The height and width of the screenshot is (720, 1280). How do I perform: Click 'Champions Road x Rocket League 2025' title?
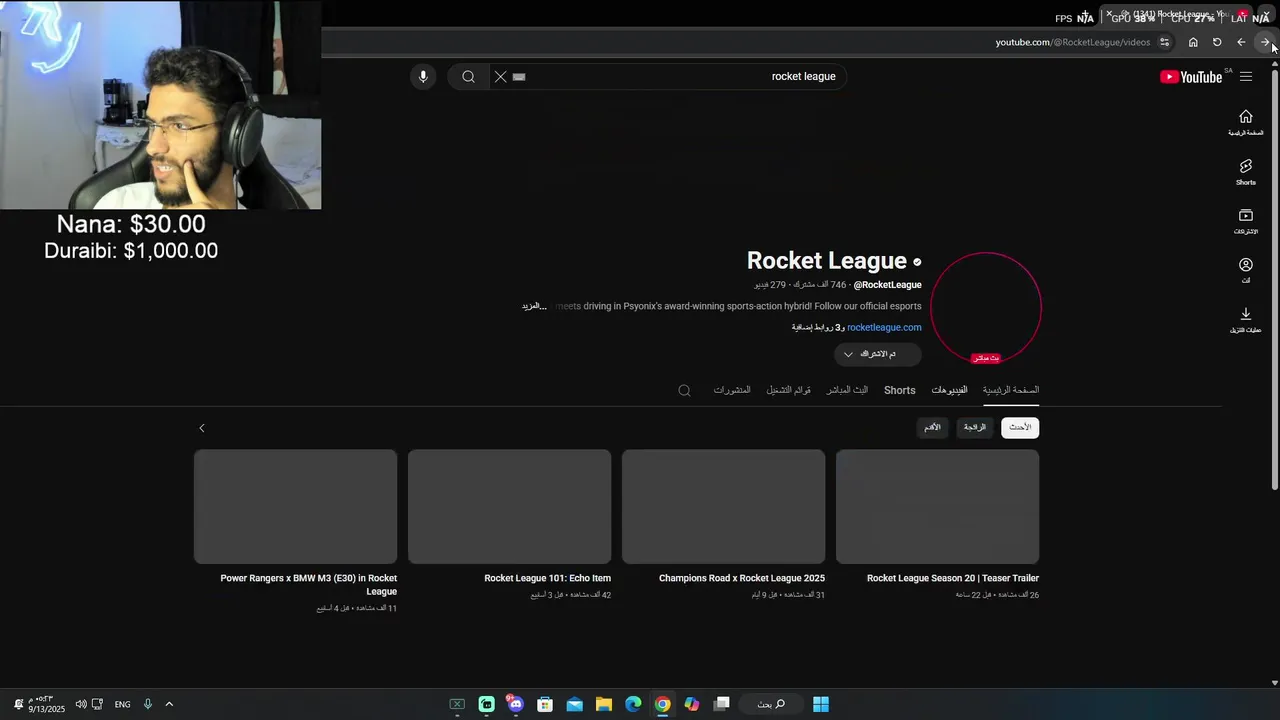742,578
